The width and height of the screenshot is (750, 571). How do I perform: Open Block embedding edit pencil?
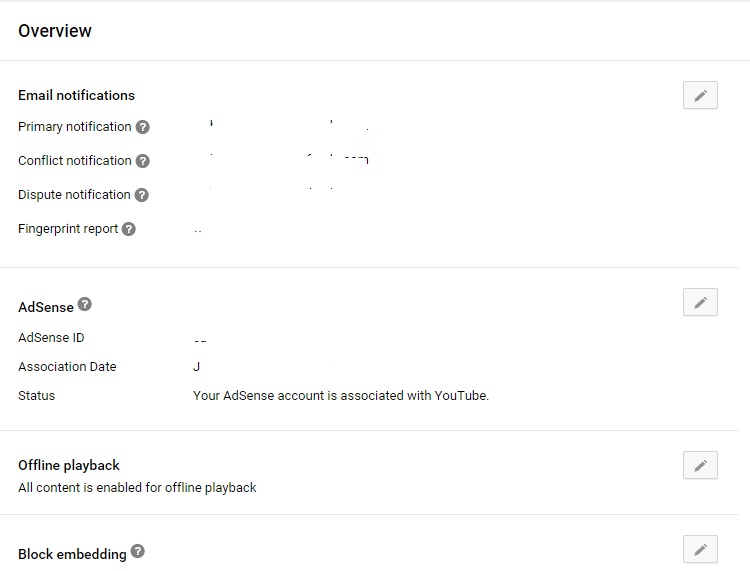(700, 549)
